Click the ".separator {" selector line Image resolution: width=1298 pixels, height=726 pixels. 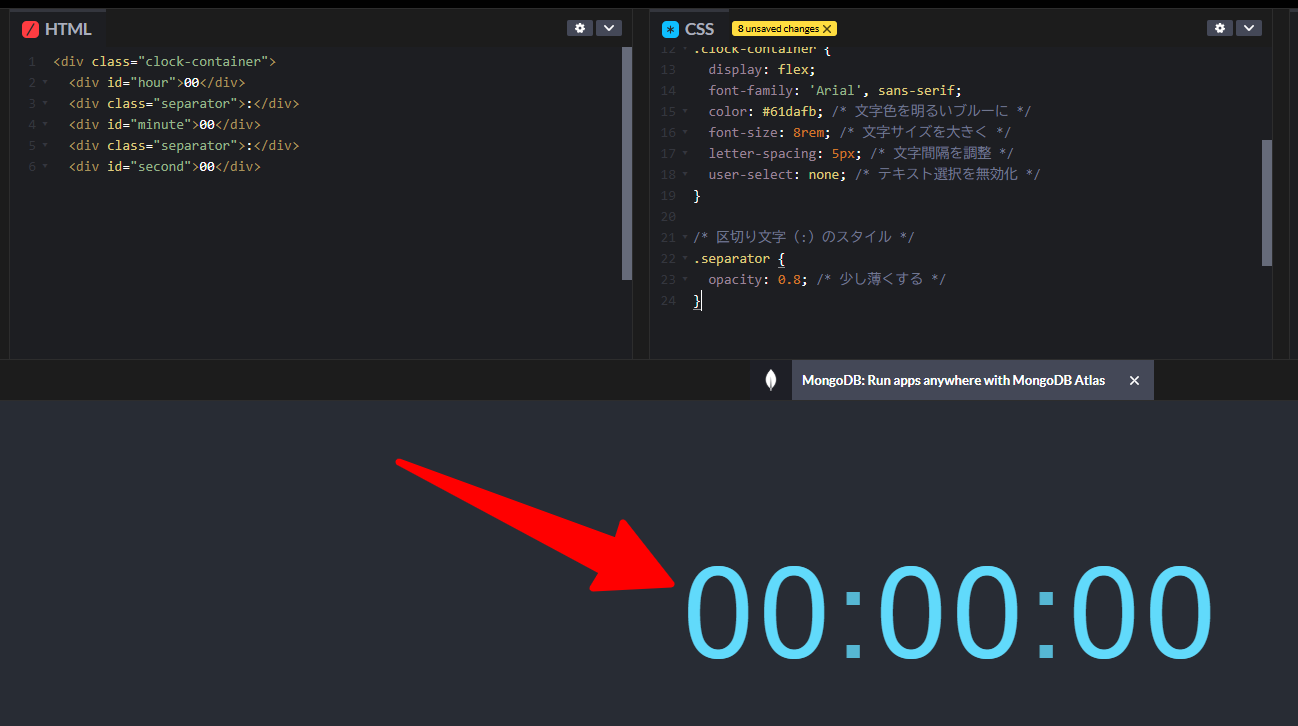739,258
